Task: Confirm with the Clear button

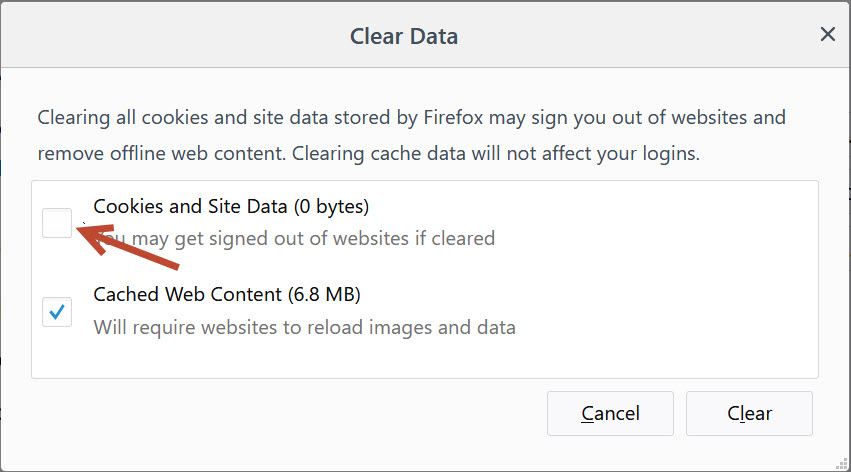Action: click(749, 413)
